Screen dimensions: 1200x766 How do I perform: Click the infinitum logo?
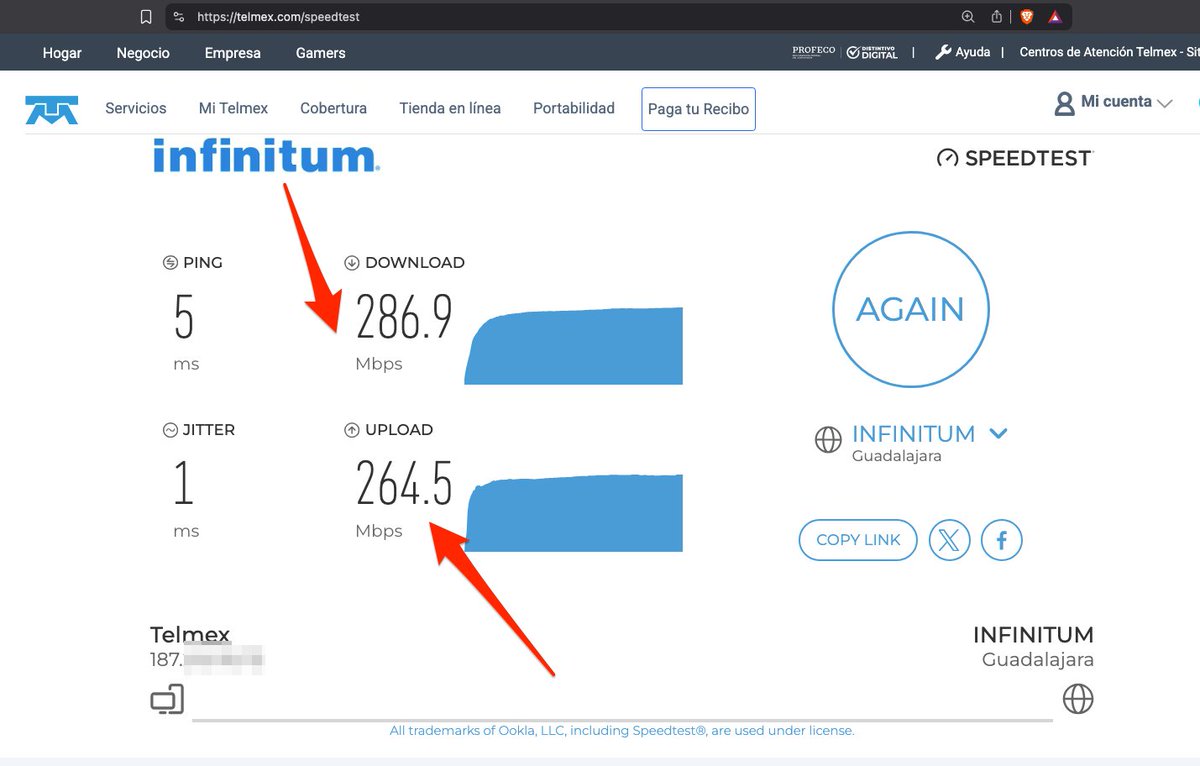(265, 157)
